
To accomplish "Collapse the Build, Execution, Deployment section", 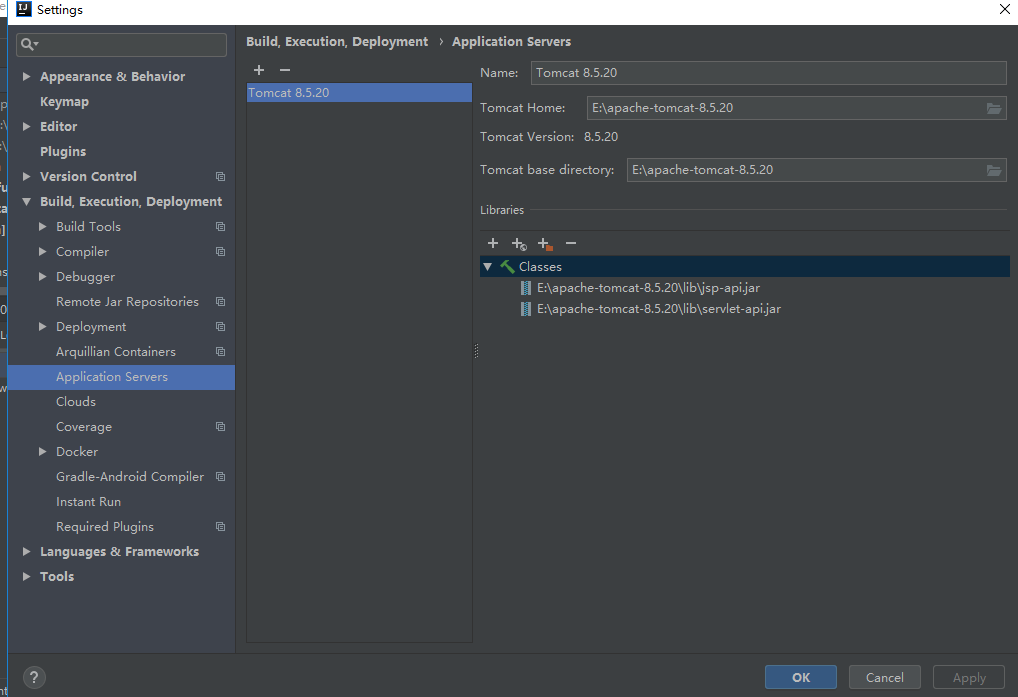I will coord(27,201).
